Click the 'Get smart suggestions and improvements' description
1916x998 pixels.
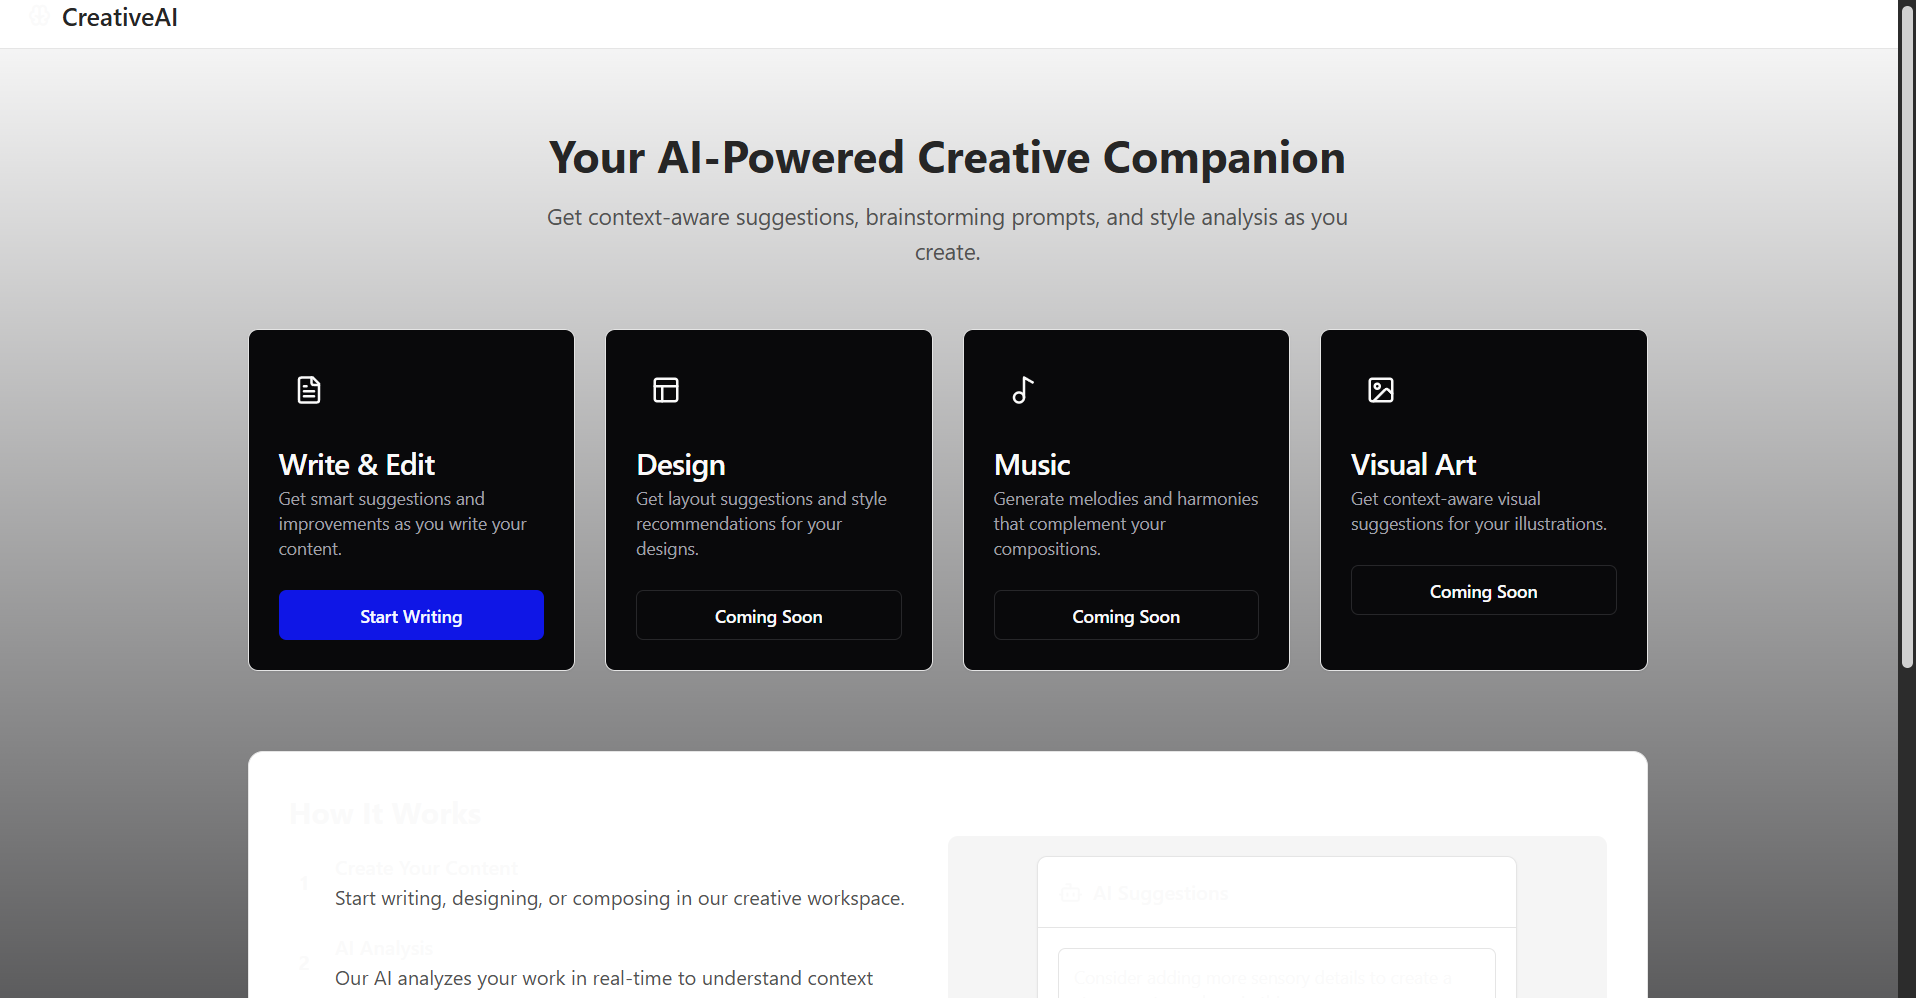(403, 523)
